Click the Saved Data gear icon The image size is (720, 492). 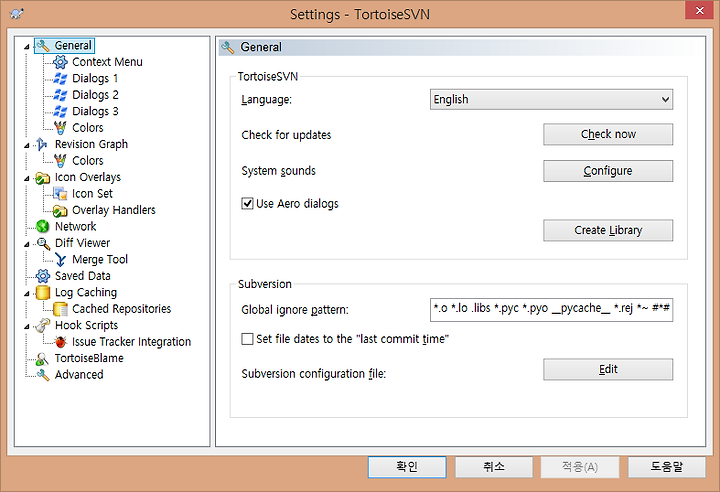pos(43,276)
